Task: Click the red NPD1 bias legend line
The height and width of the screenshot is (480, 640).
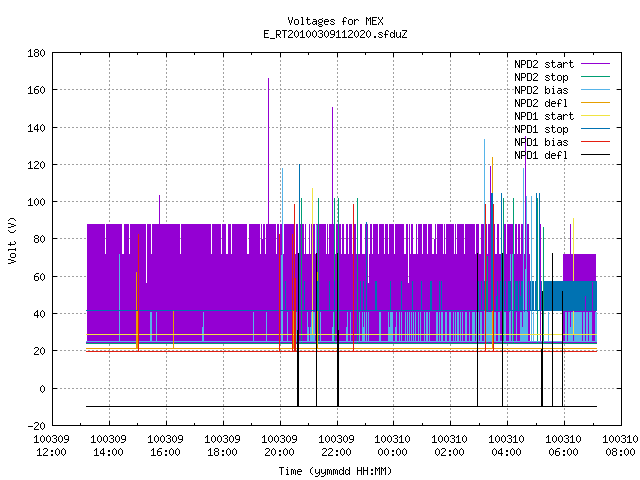Action: point(596,142)
